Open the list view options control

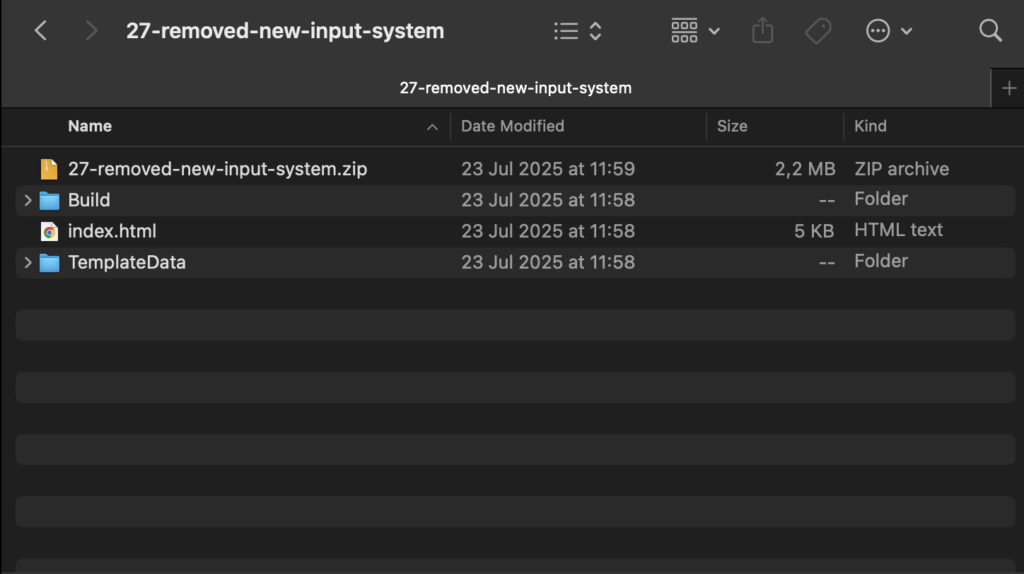pyautogui.click(x=578, y=31)
